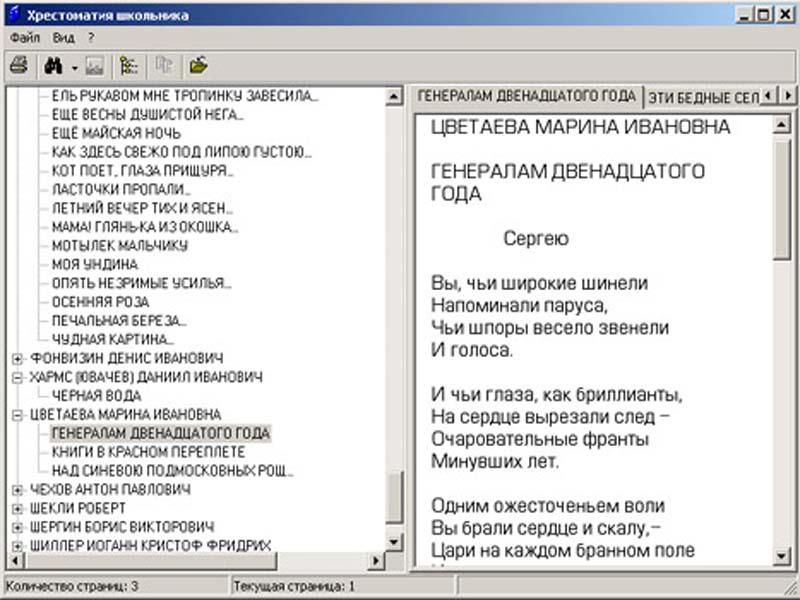This screenshot has height=600, width=800.
Task: Expand the ЧЕХОВ АНТОН ПАВЛОВИЧ node
Action: [17, 490]
